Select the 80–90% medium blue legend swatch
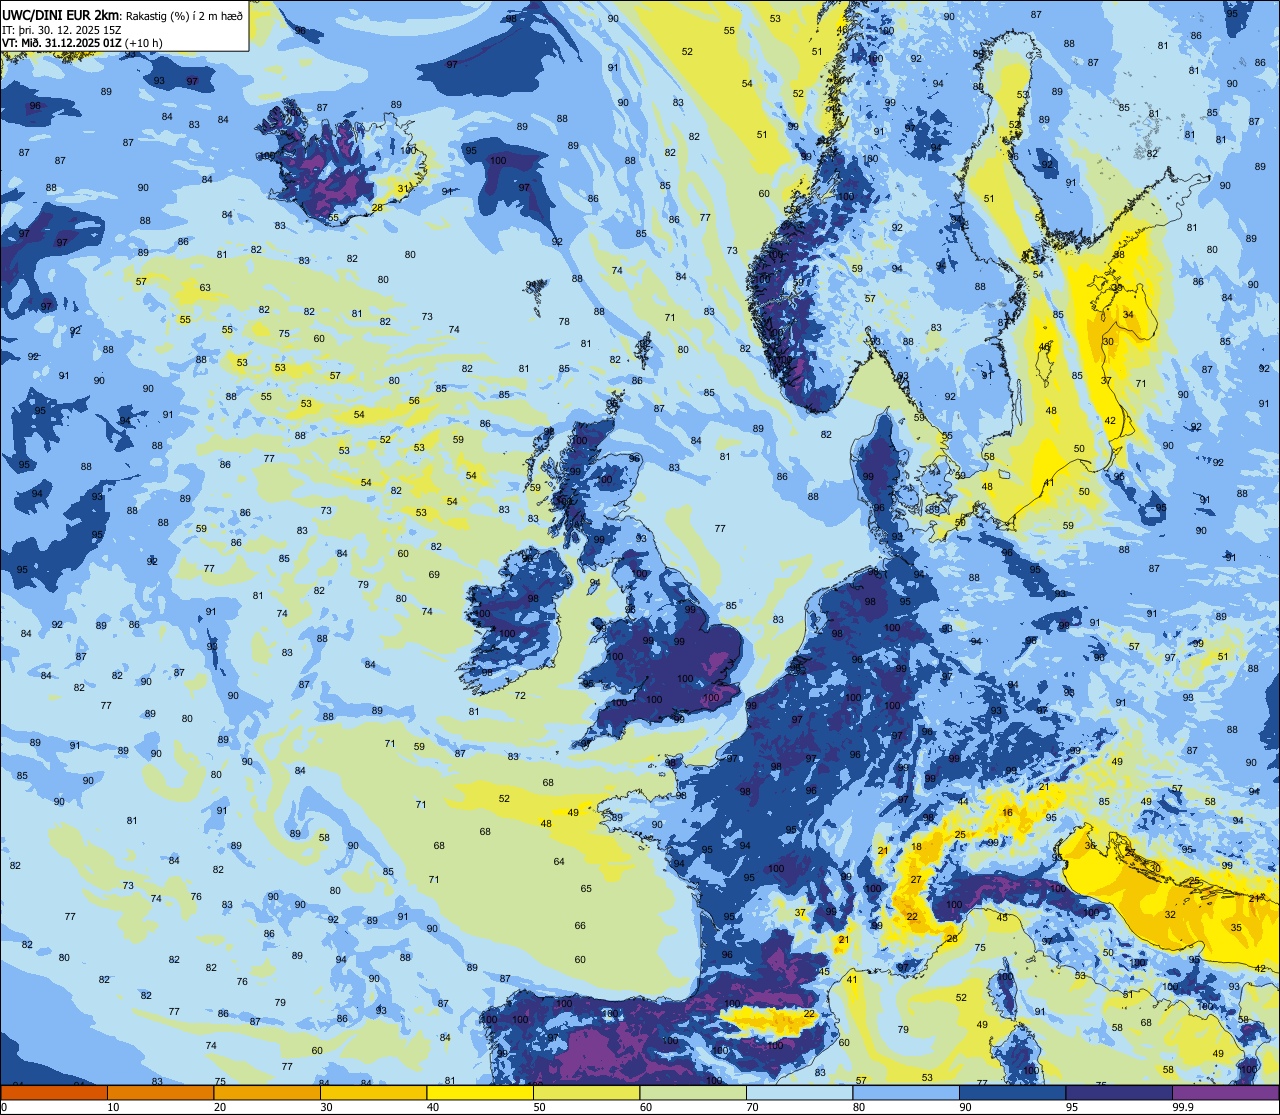 click(906, 1092)
